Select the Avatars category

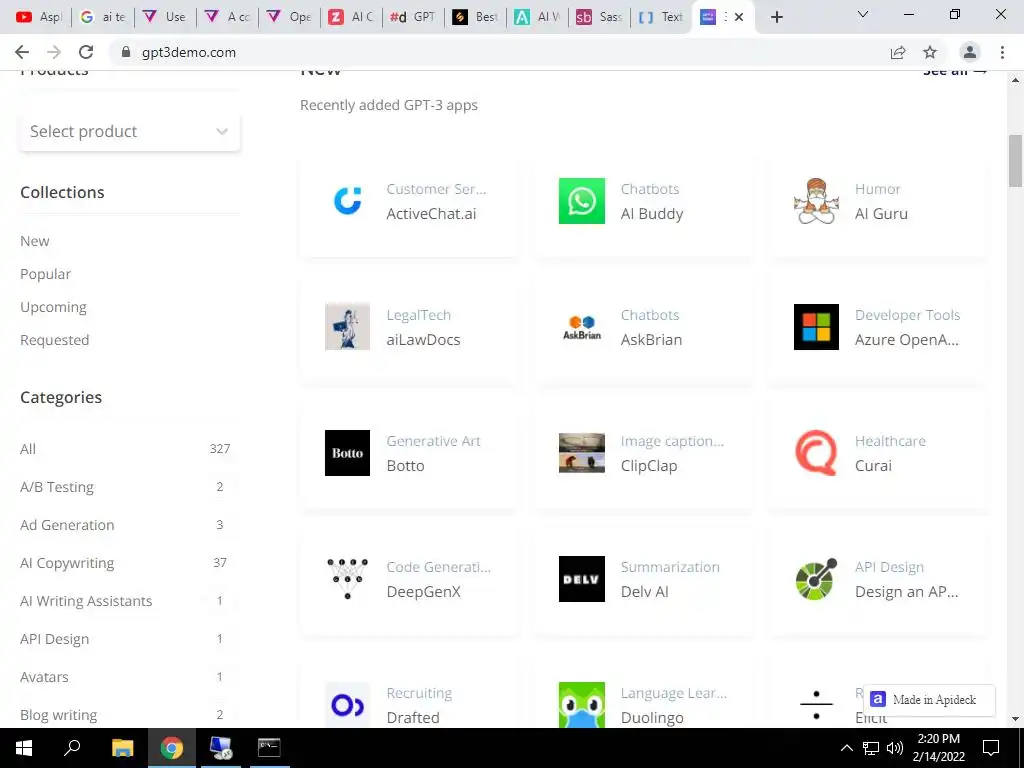(125, 677)
